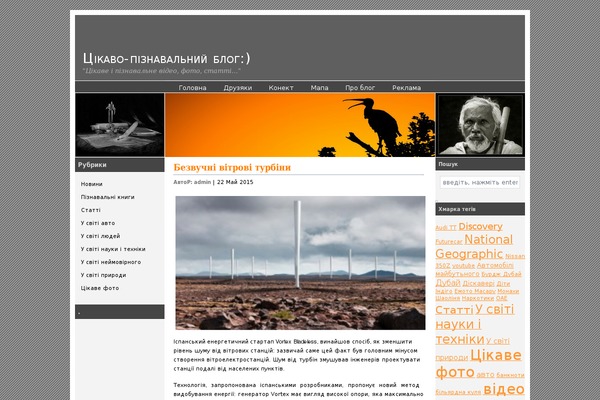Click the wind turbines post image
This screenshot has width=600, height=400.
(300, 263)
